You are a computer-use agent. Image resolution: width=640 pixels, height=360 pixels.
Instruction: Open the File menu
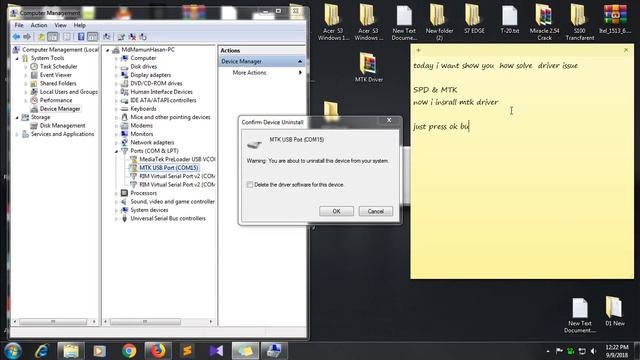point(19,25)
